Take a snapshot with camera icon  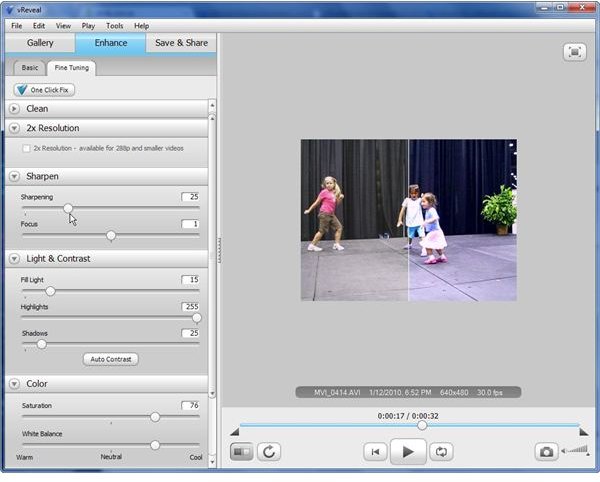tap(546, 452)
